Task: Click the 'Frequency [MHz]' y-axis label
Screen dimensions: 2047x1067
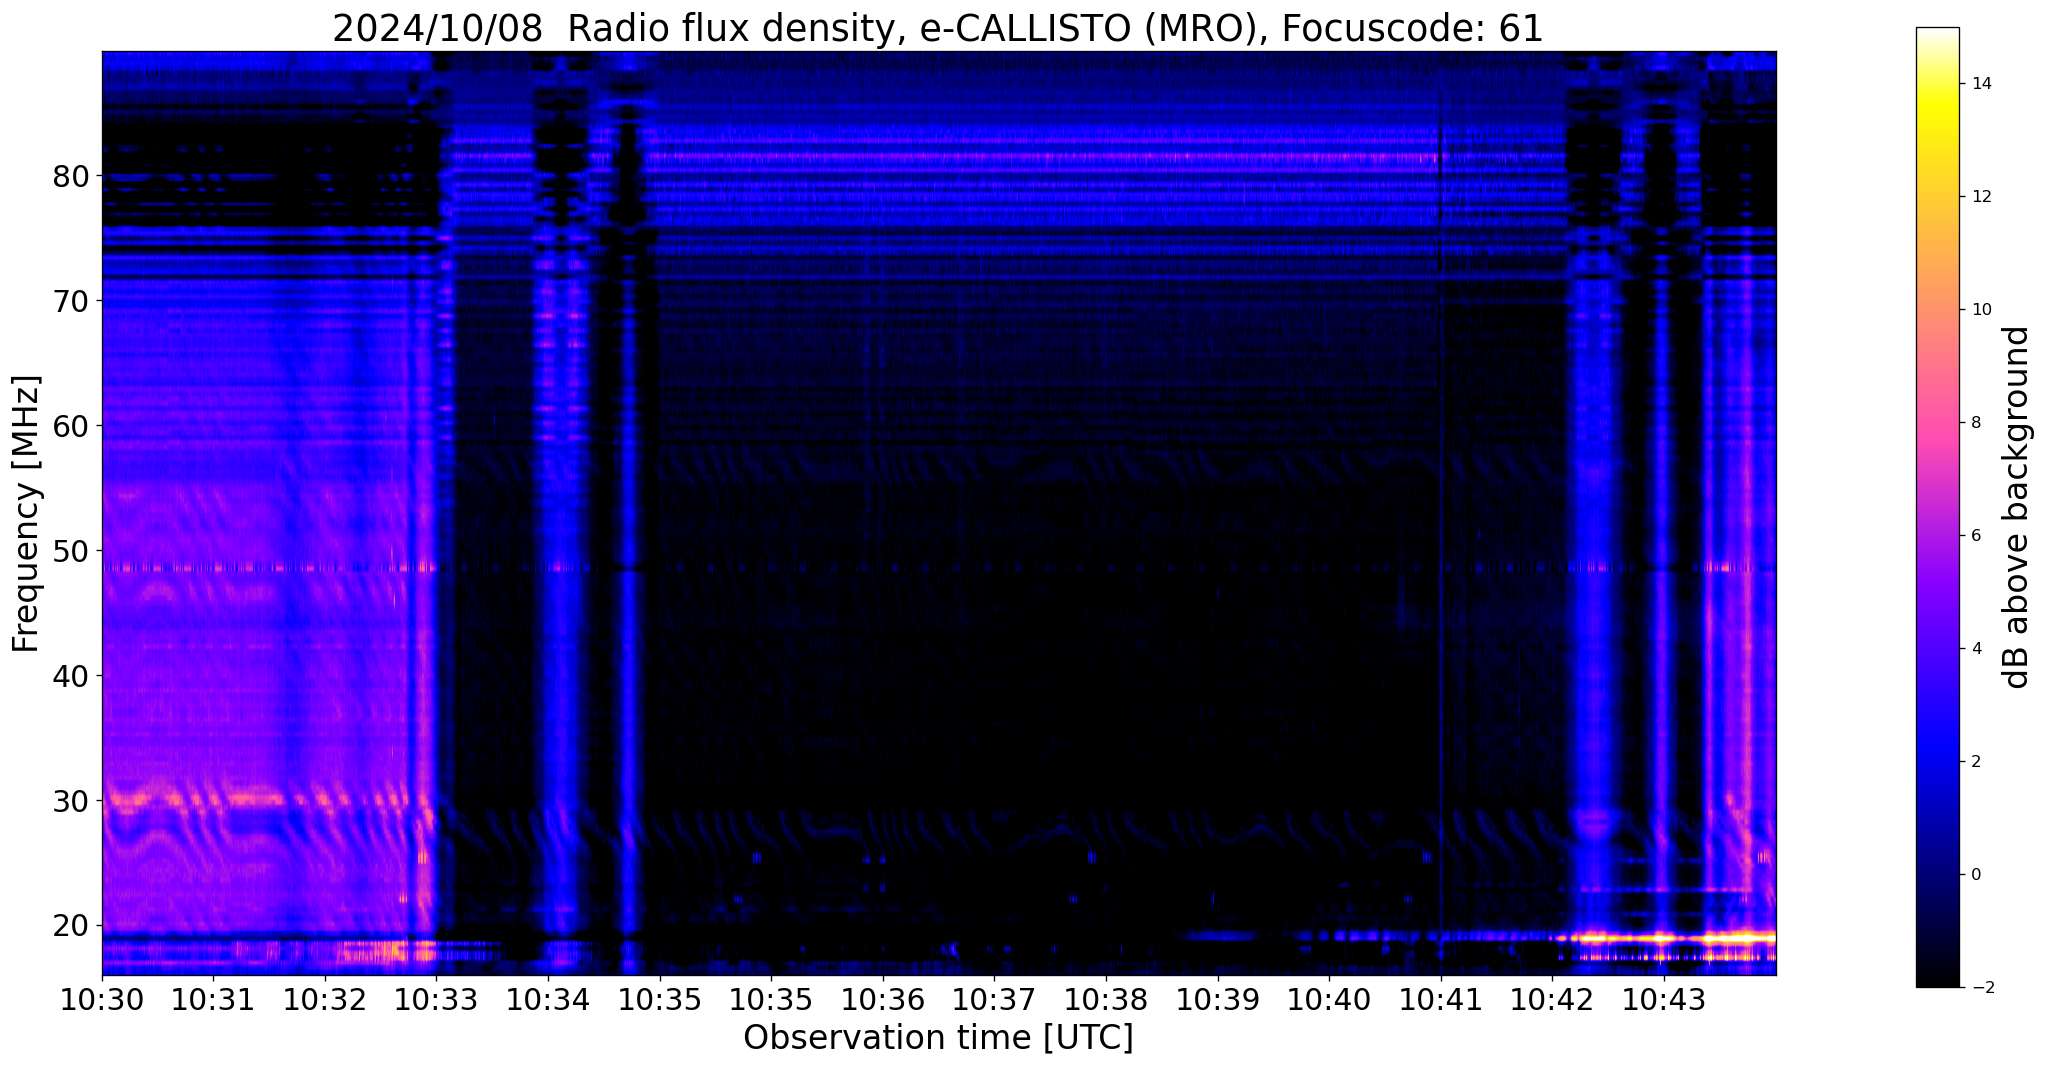Action: tap(27, 513)
